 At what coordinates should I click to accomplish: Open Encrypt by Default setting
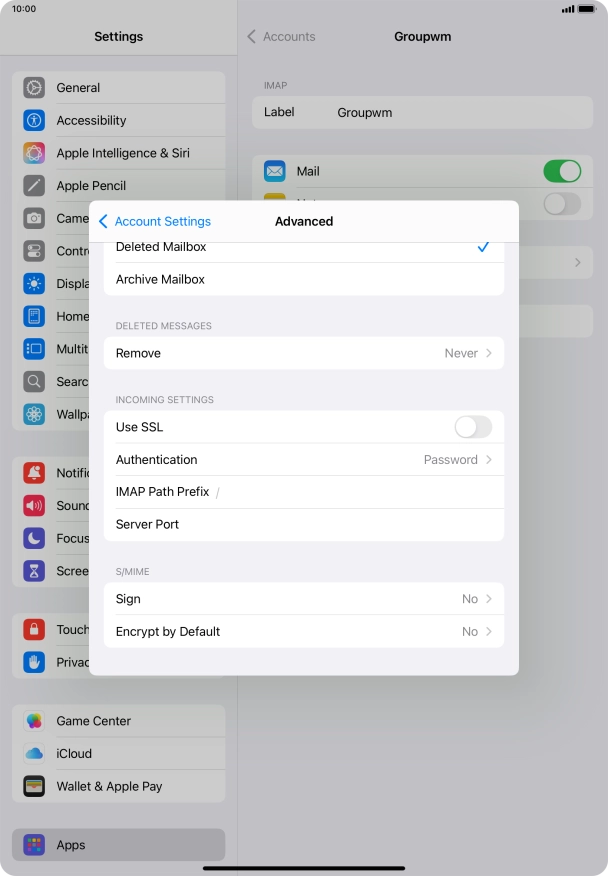click(303, 632)
